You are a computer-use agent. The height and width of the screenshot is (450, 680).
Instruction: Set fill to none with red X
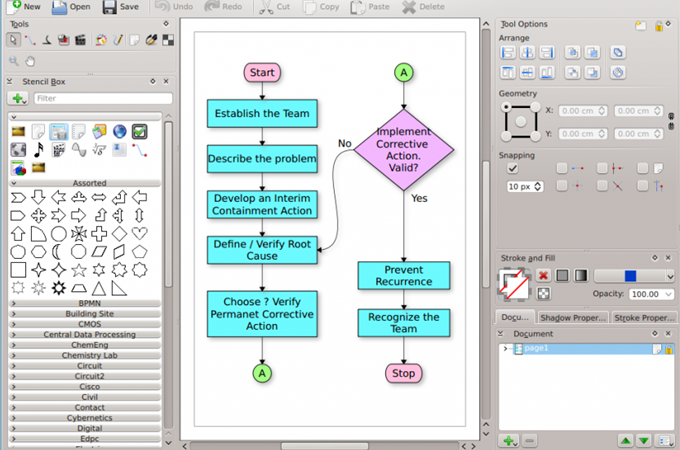pyautogui.click(x=543, y=275)
